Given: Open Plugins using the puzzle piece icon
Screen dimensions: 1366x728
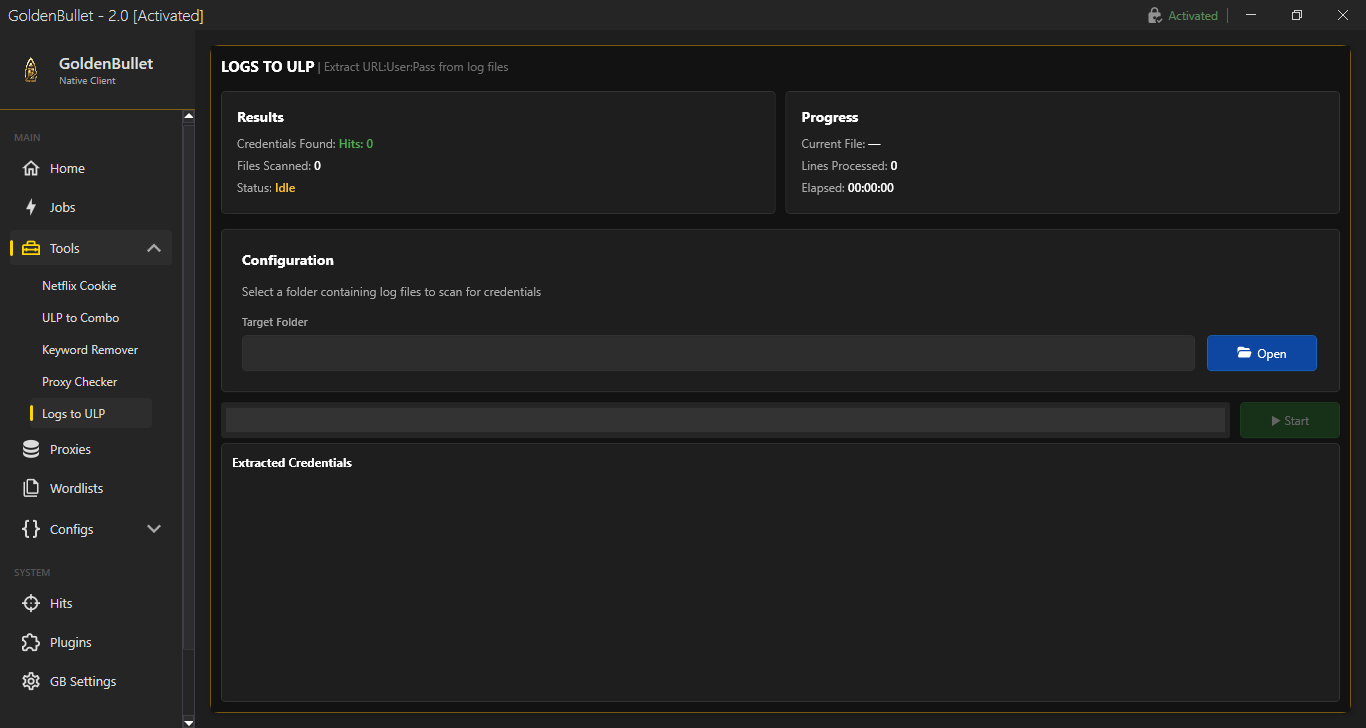Looking at the screenshot, I should coord(31,642).
